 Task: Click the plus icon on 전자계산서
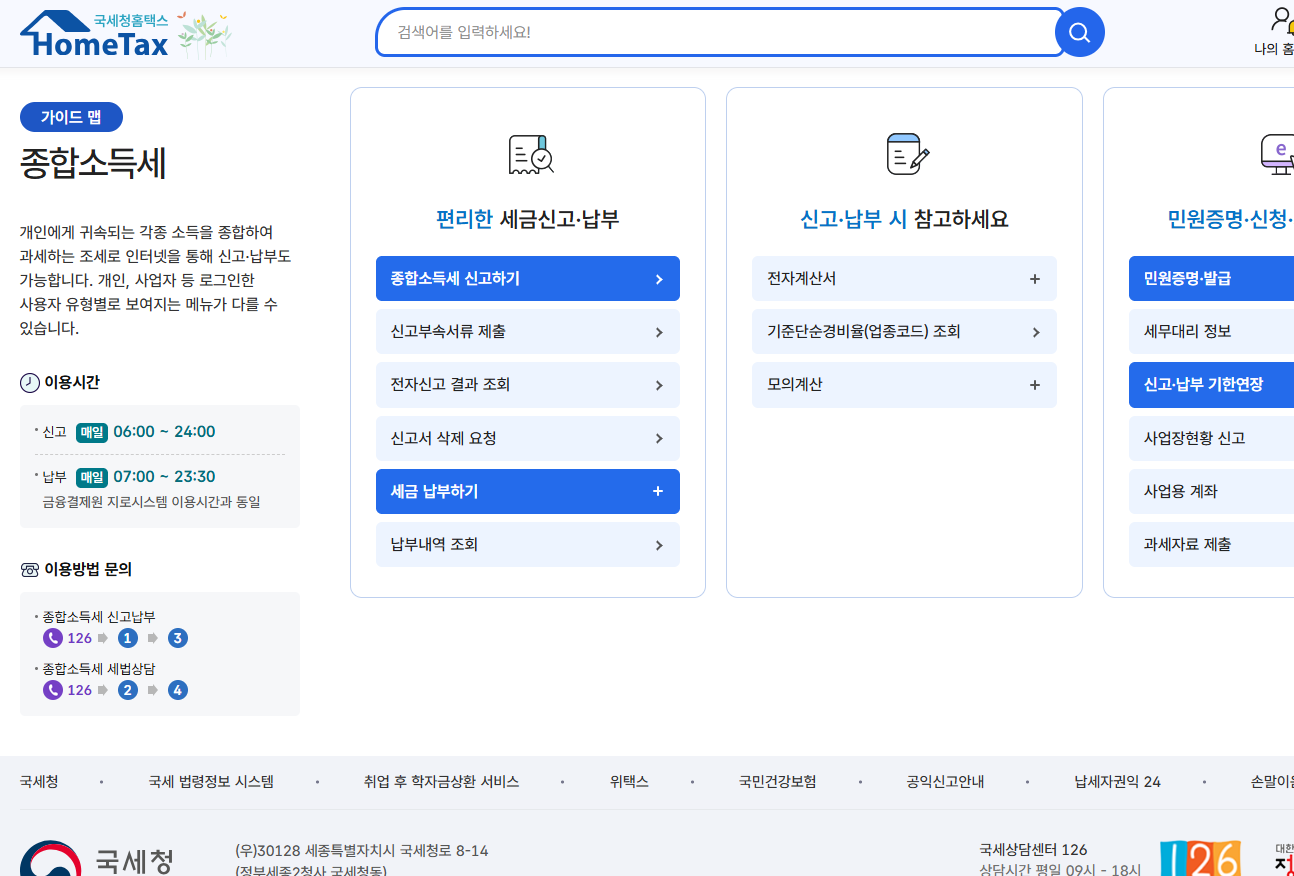click(x=1035, y=279)
